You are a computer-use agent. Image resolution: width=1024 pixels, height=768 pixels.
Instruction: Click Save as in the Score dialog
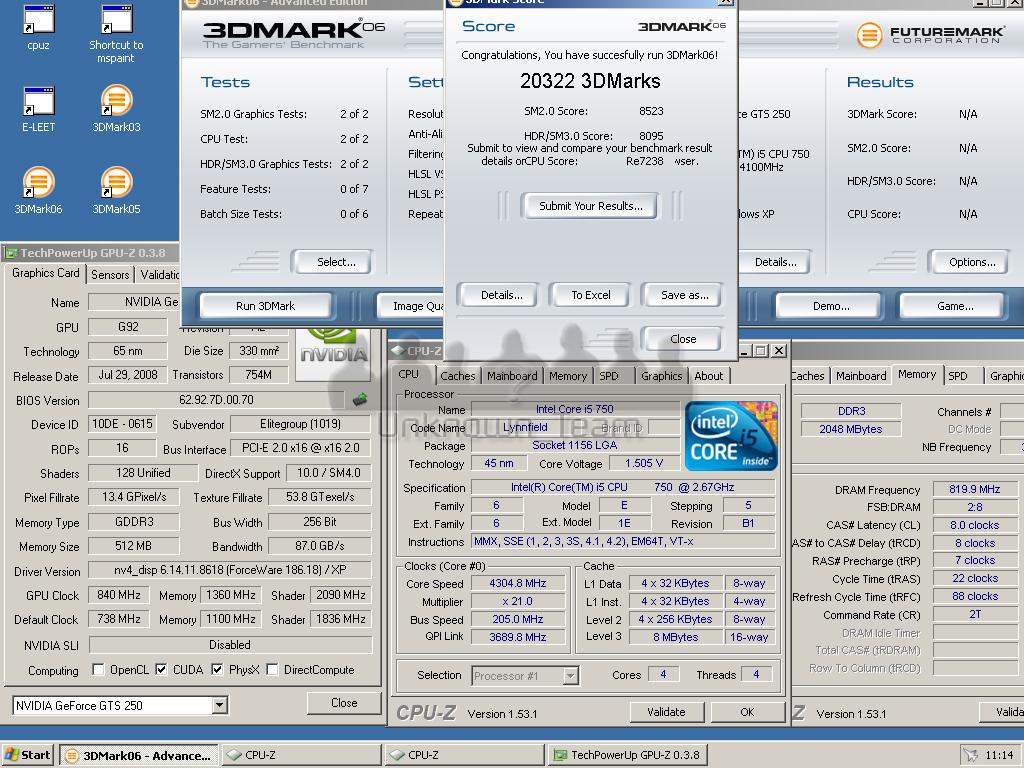click(x=684, y=295)
